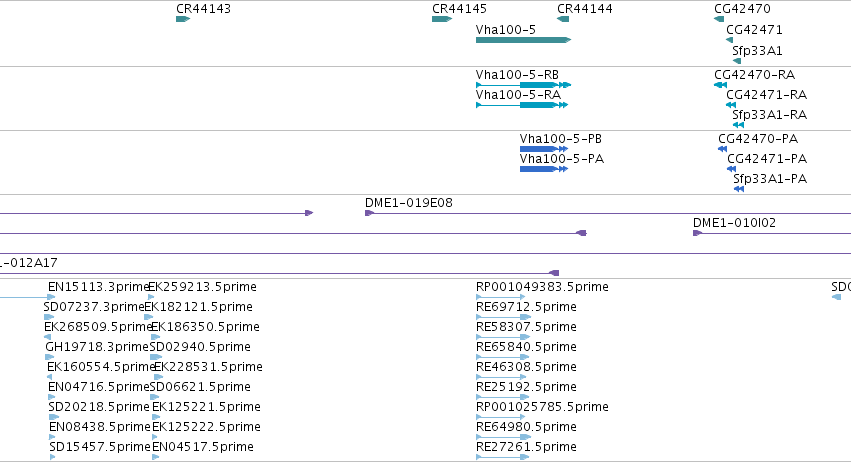Select the EK228531.5prime EST
The width and height of the screenshot is (851, 462).
tap(158, 377)
